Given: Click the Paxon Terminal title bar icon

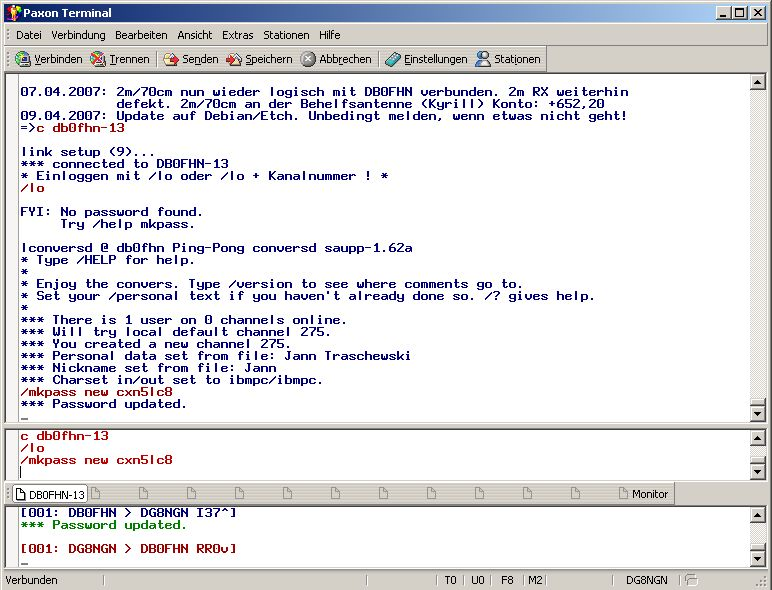Looking at the screenshot, I should tap(12, 13).
